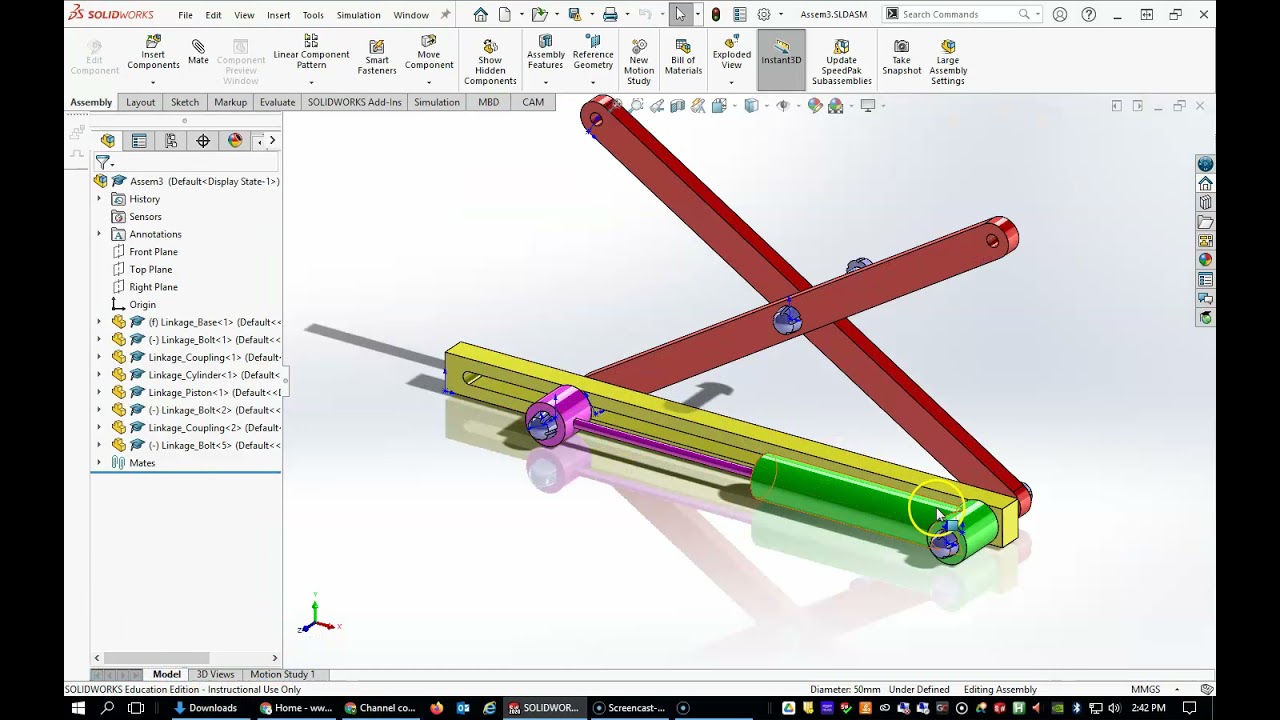Viewport: 1280px width, 720px height.
Task: Open the Hide/Show Items dropdown arrow
Action: point(797,106)
